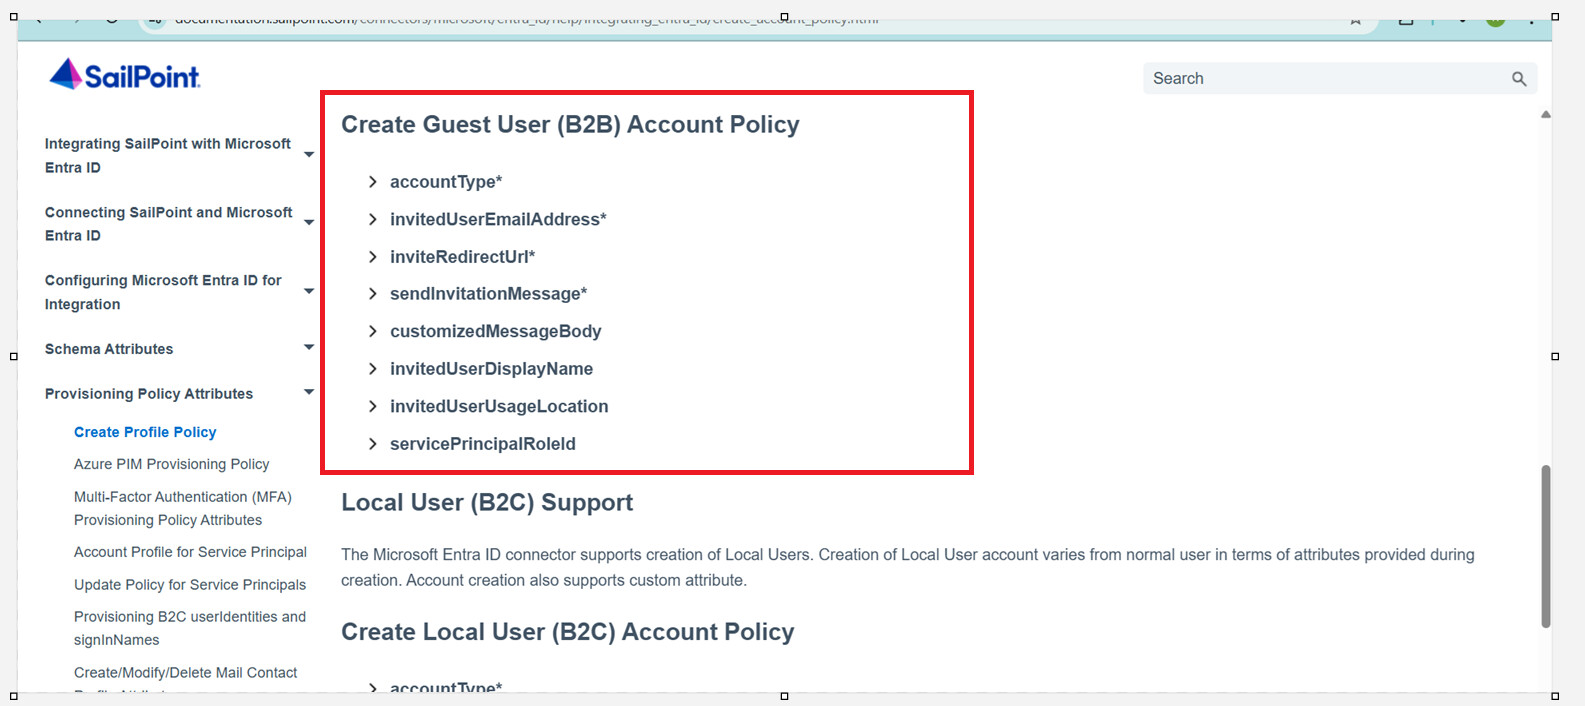The width and height of the screenshot is (1585, 706).
Task: Open Update Policy for Service Principals
Action: pyautogui.click(x=190, y=585)
